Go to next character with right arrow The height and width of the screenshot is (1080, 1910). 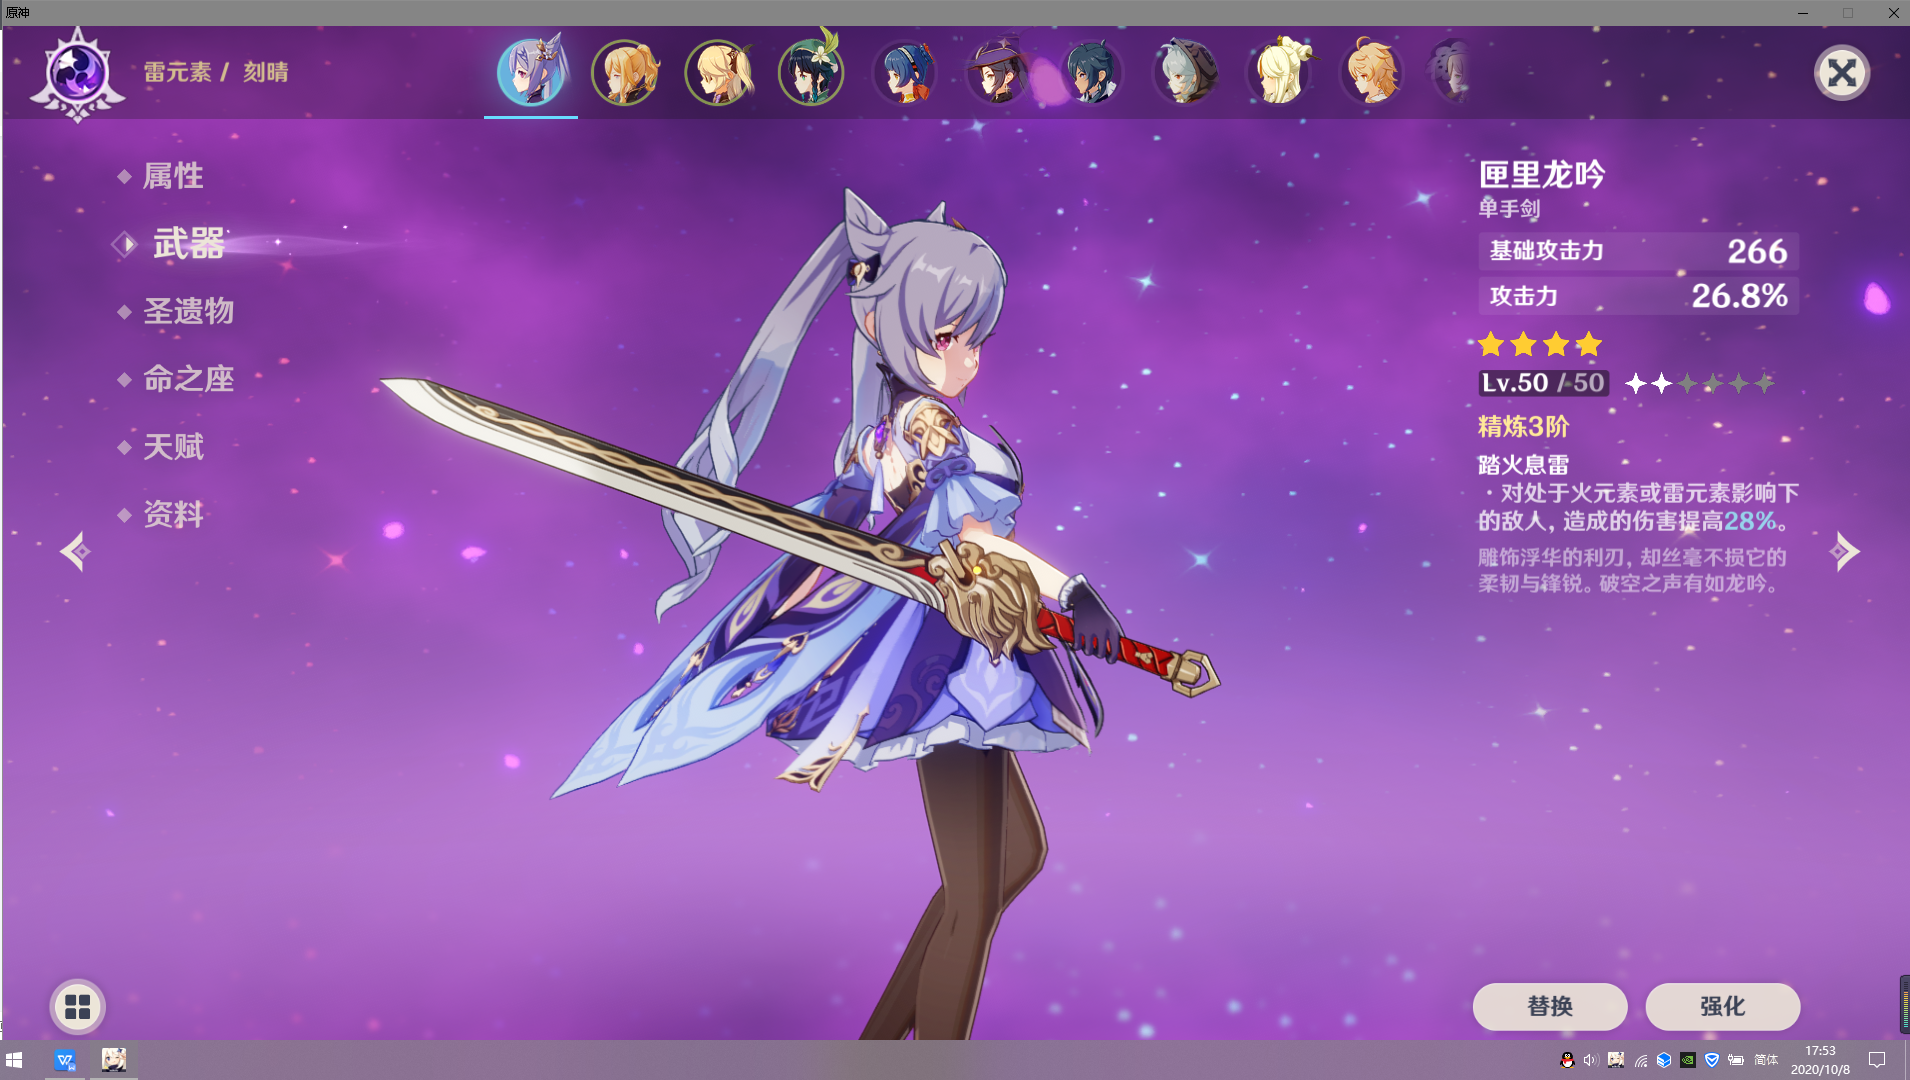pos(1844,551)
